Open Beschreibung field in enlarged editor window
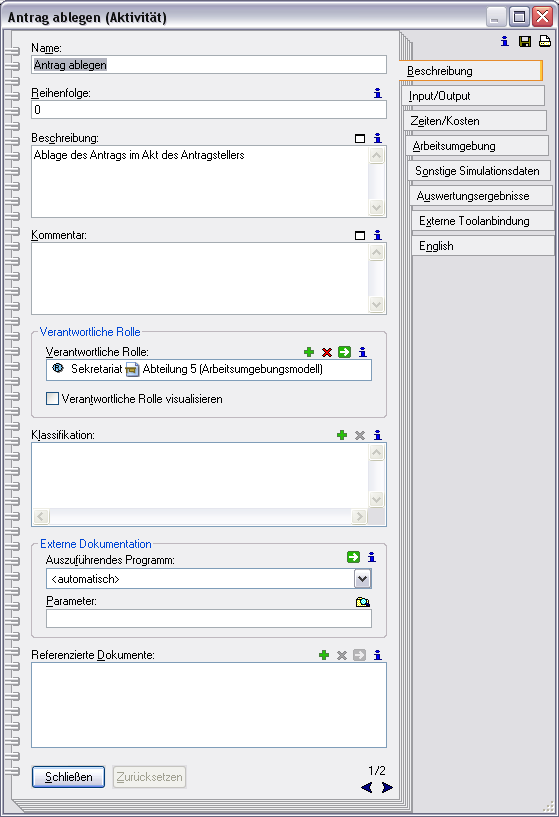559x817 pixels. pos(359,139)
